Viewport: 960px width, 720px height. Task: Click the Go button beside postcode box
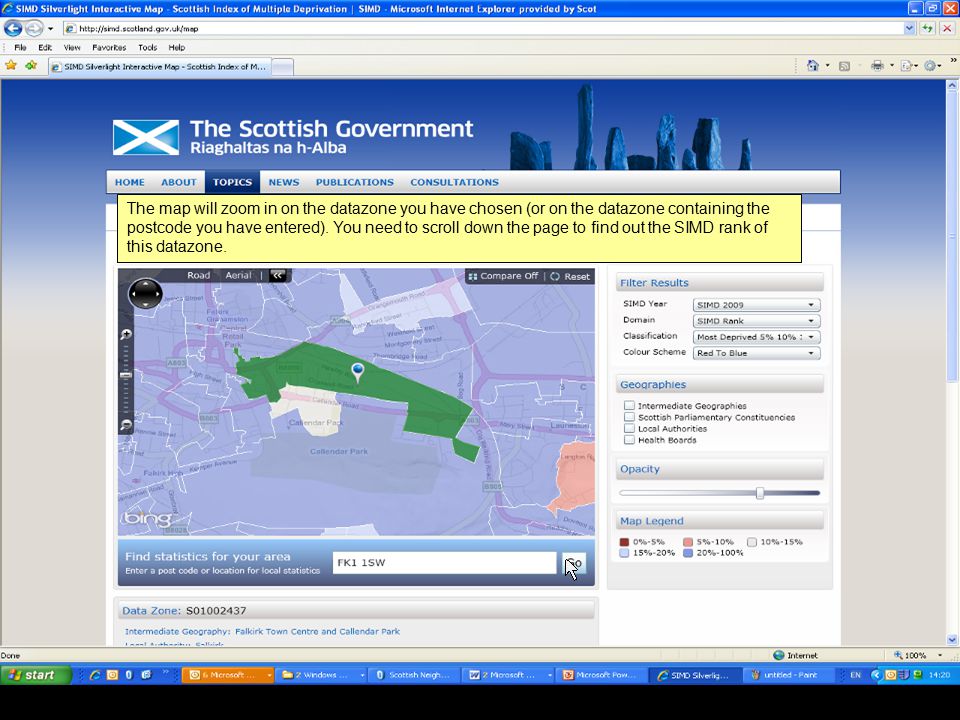(x=574, y=563)
